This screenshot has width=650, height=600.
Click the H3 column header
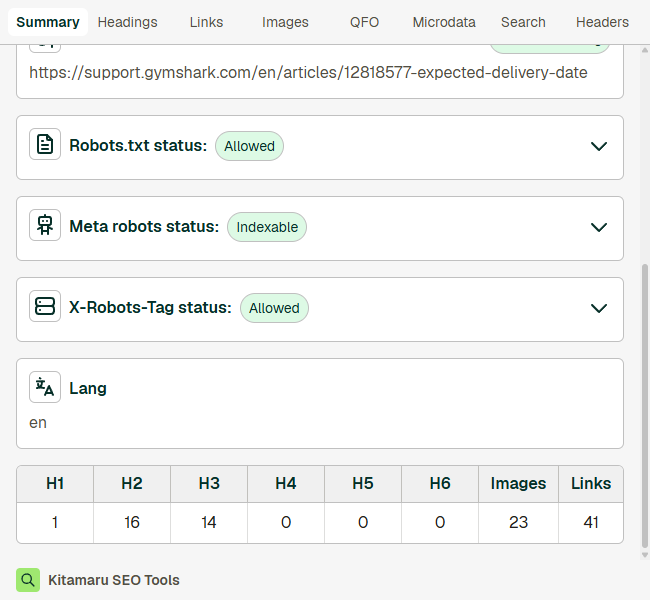(209, 483)
